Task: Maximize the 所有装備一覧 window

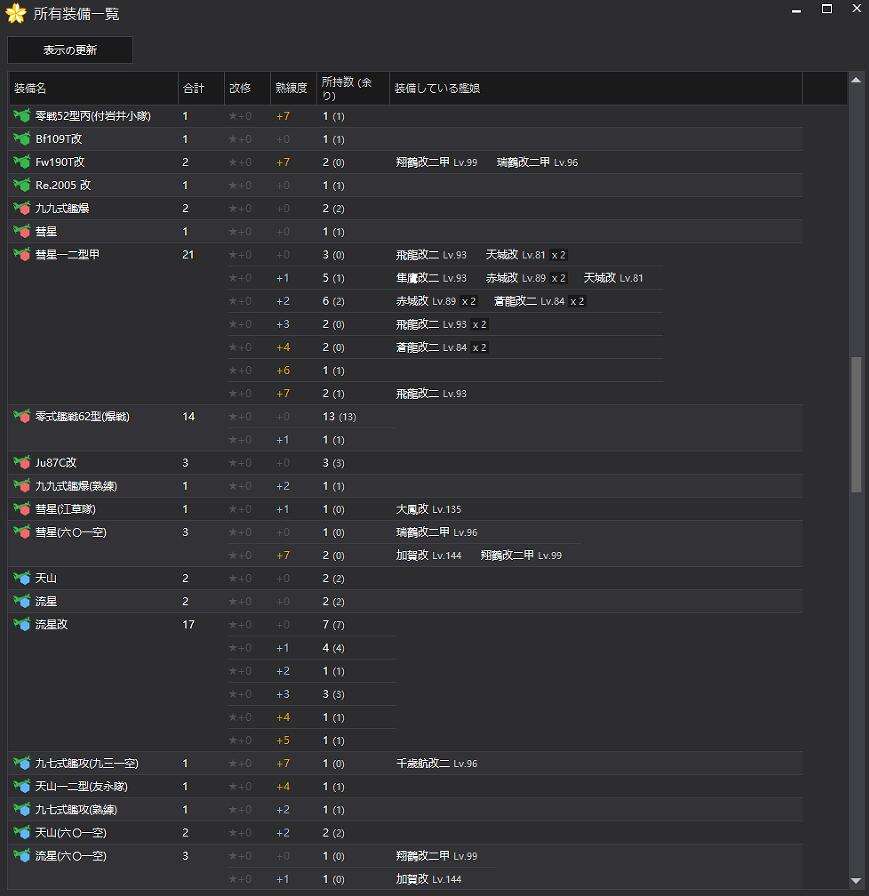Action: pos(827,9)
